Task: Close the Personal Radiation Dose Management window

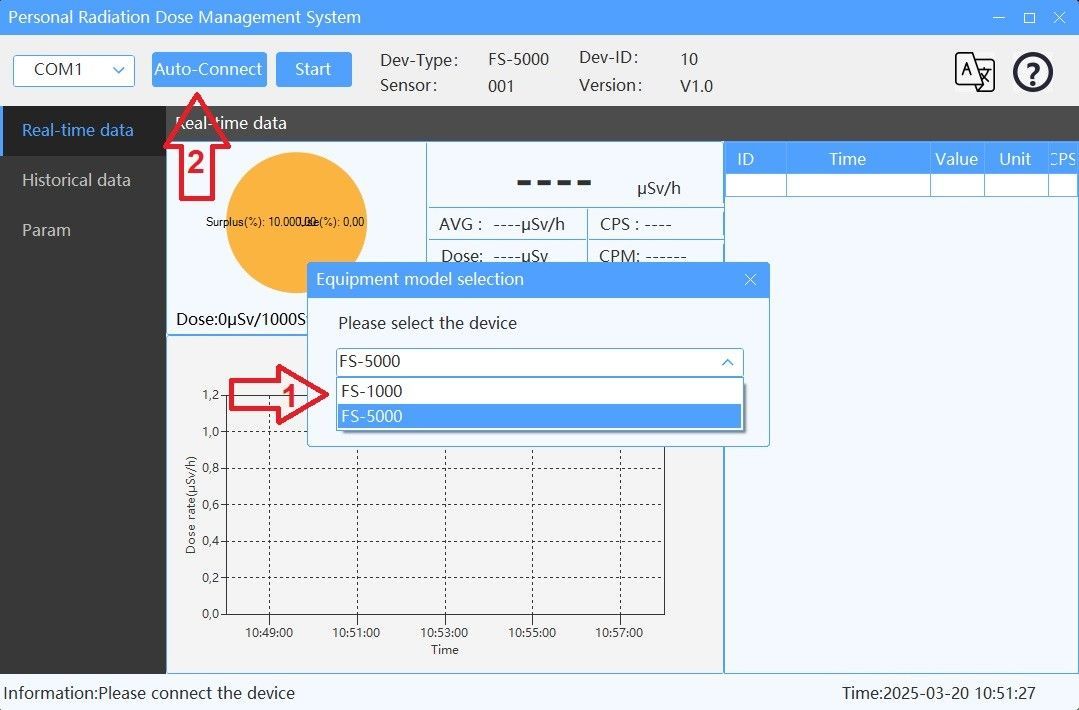Action: pos(1059,18)
